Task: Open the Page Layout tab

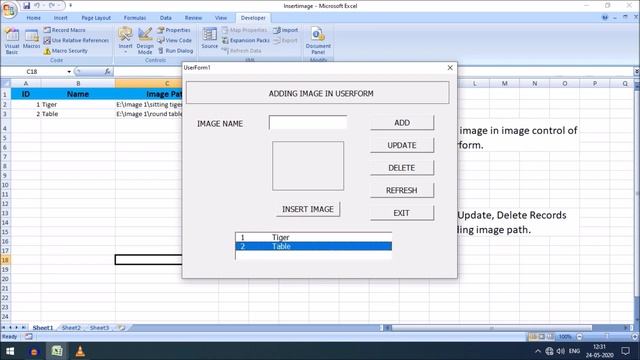Action: point(96,18)
